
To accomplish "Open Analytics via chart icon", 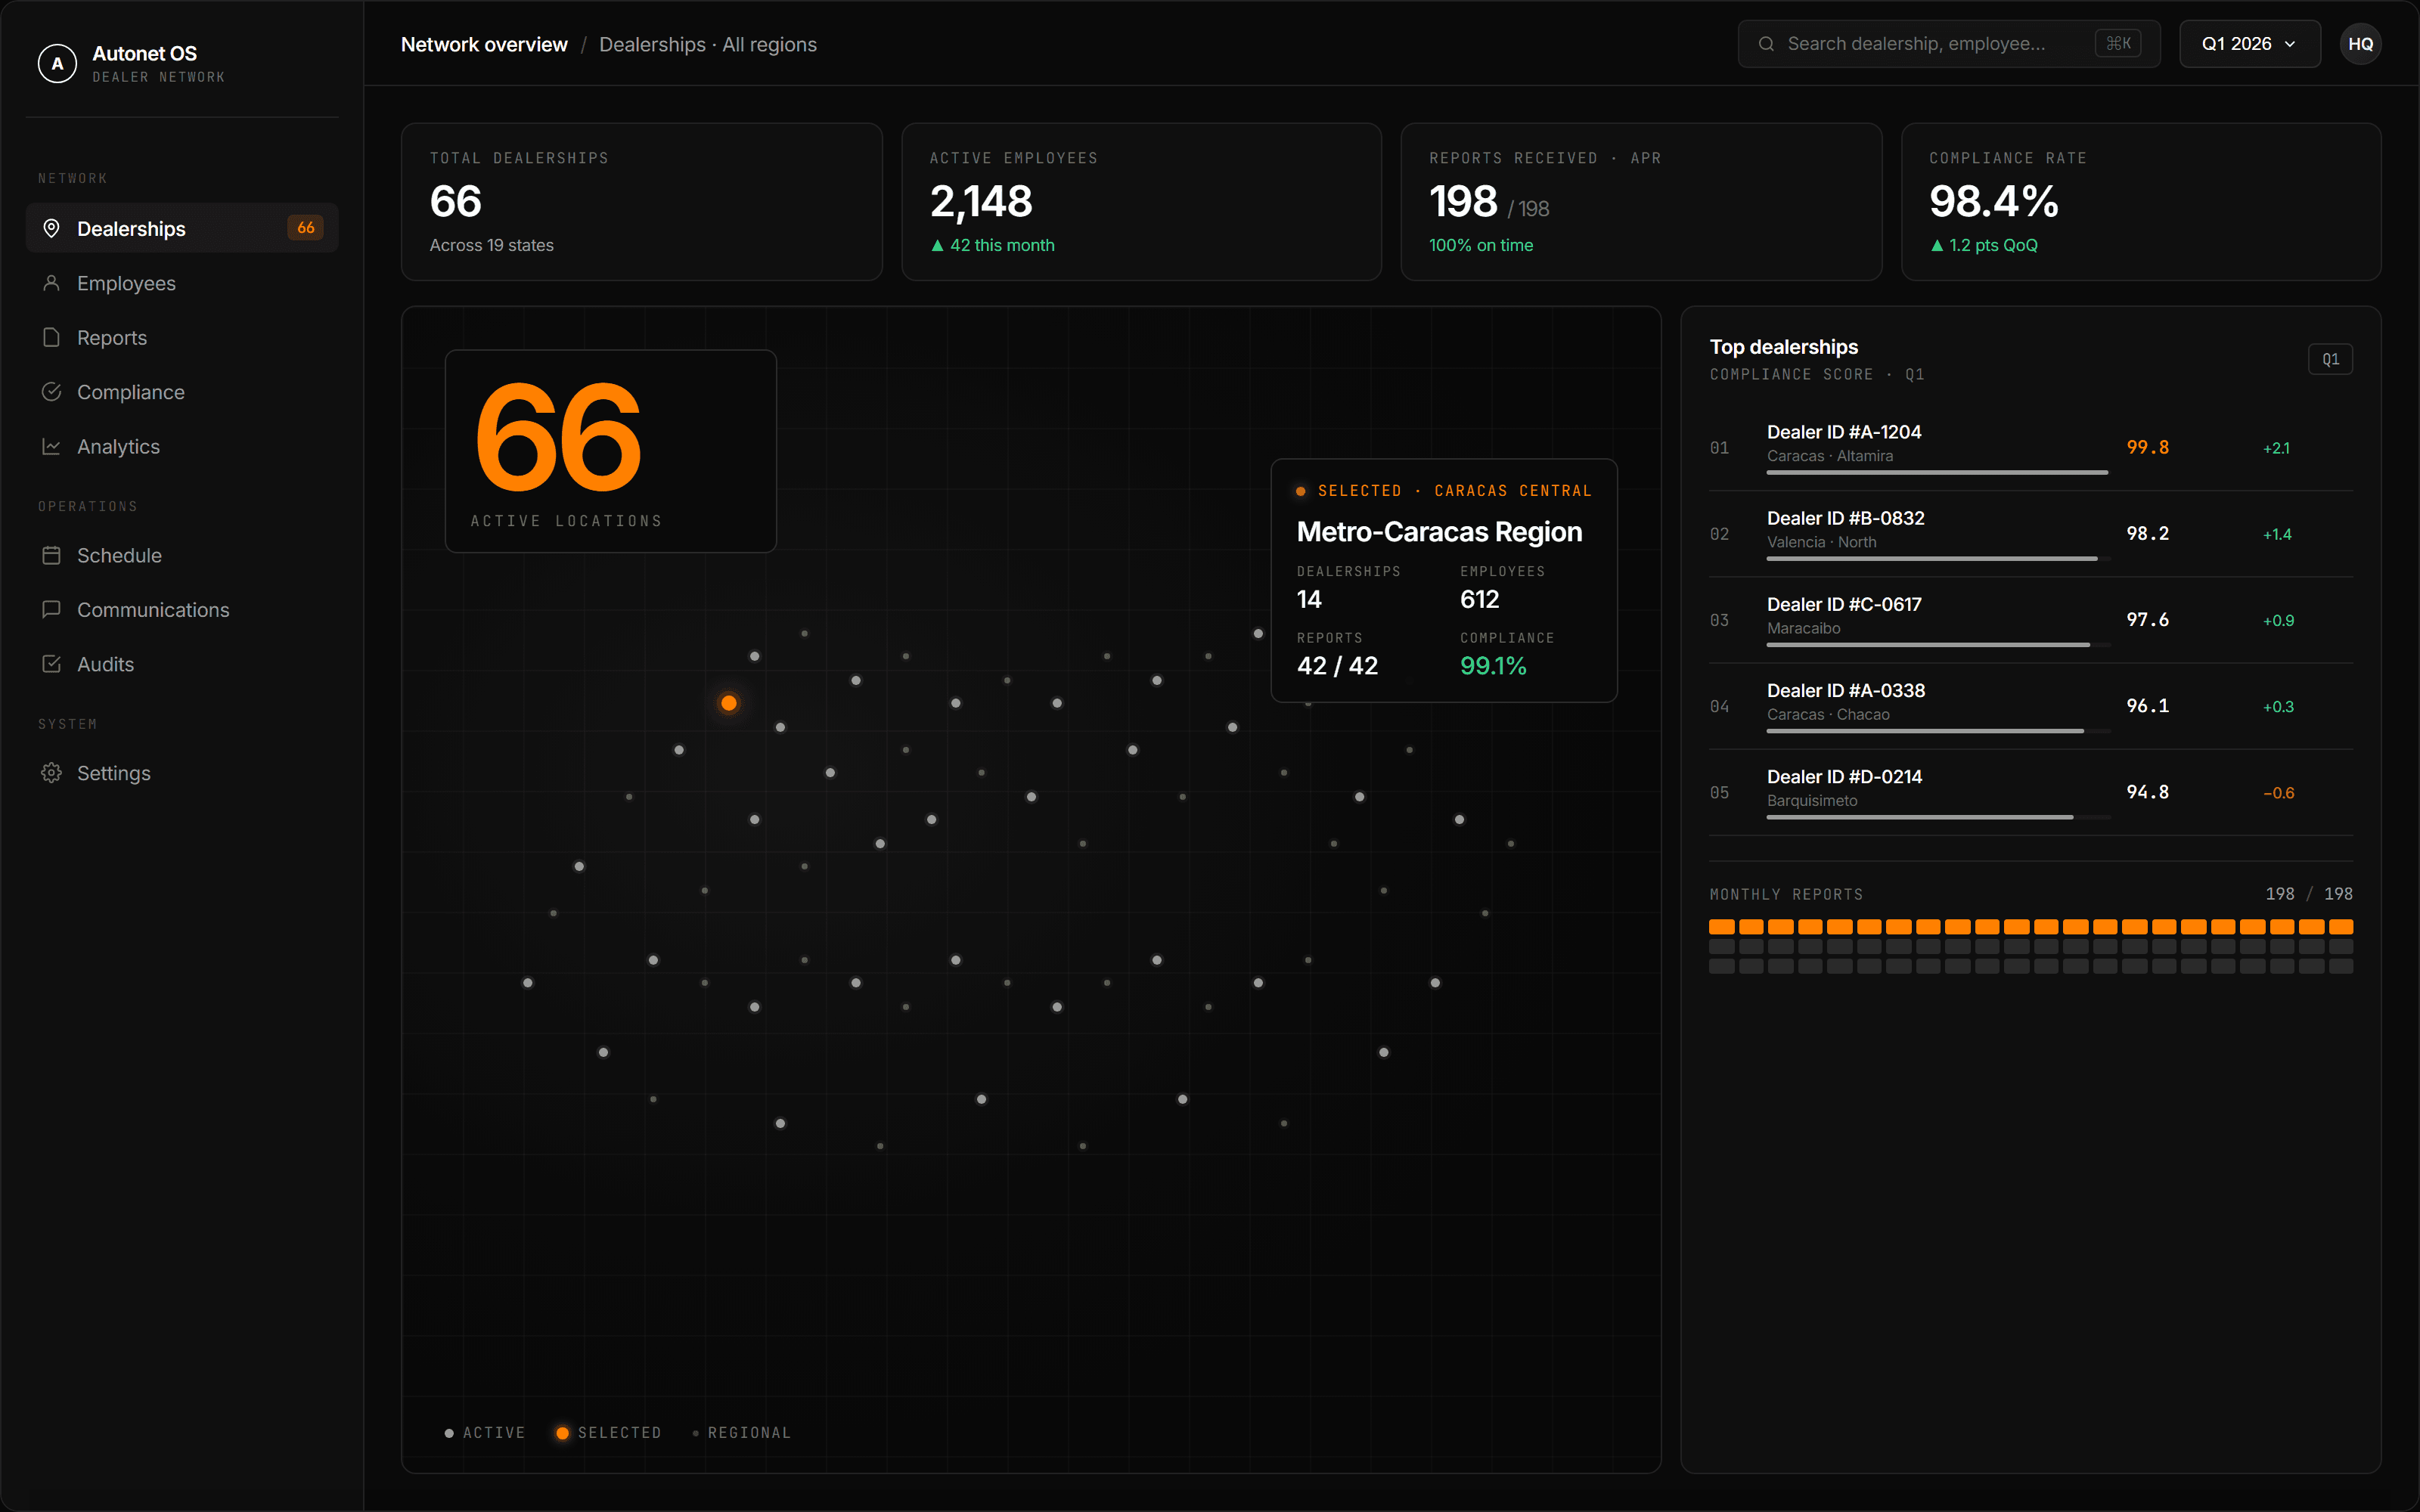I will [x=52, y=446].
